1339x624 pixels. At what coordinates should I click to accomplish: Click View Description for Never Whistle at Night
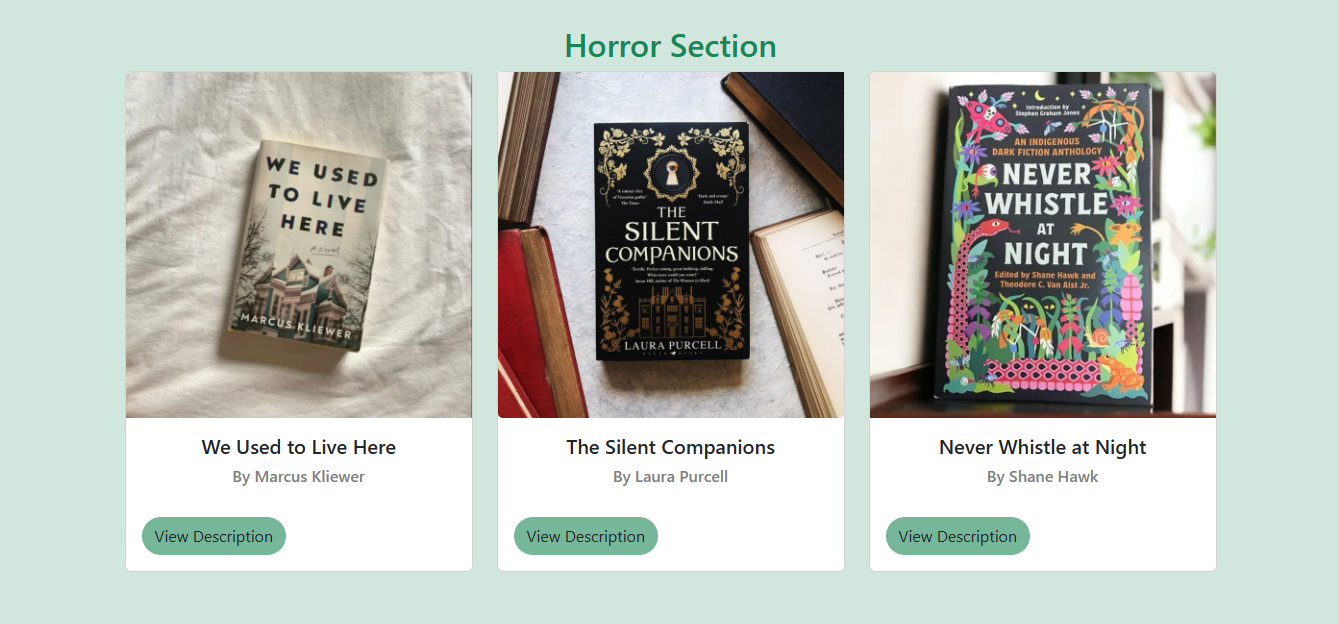(x=958, y=536)
